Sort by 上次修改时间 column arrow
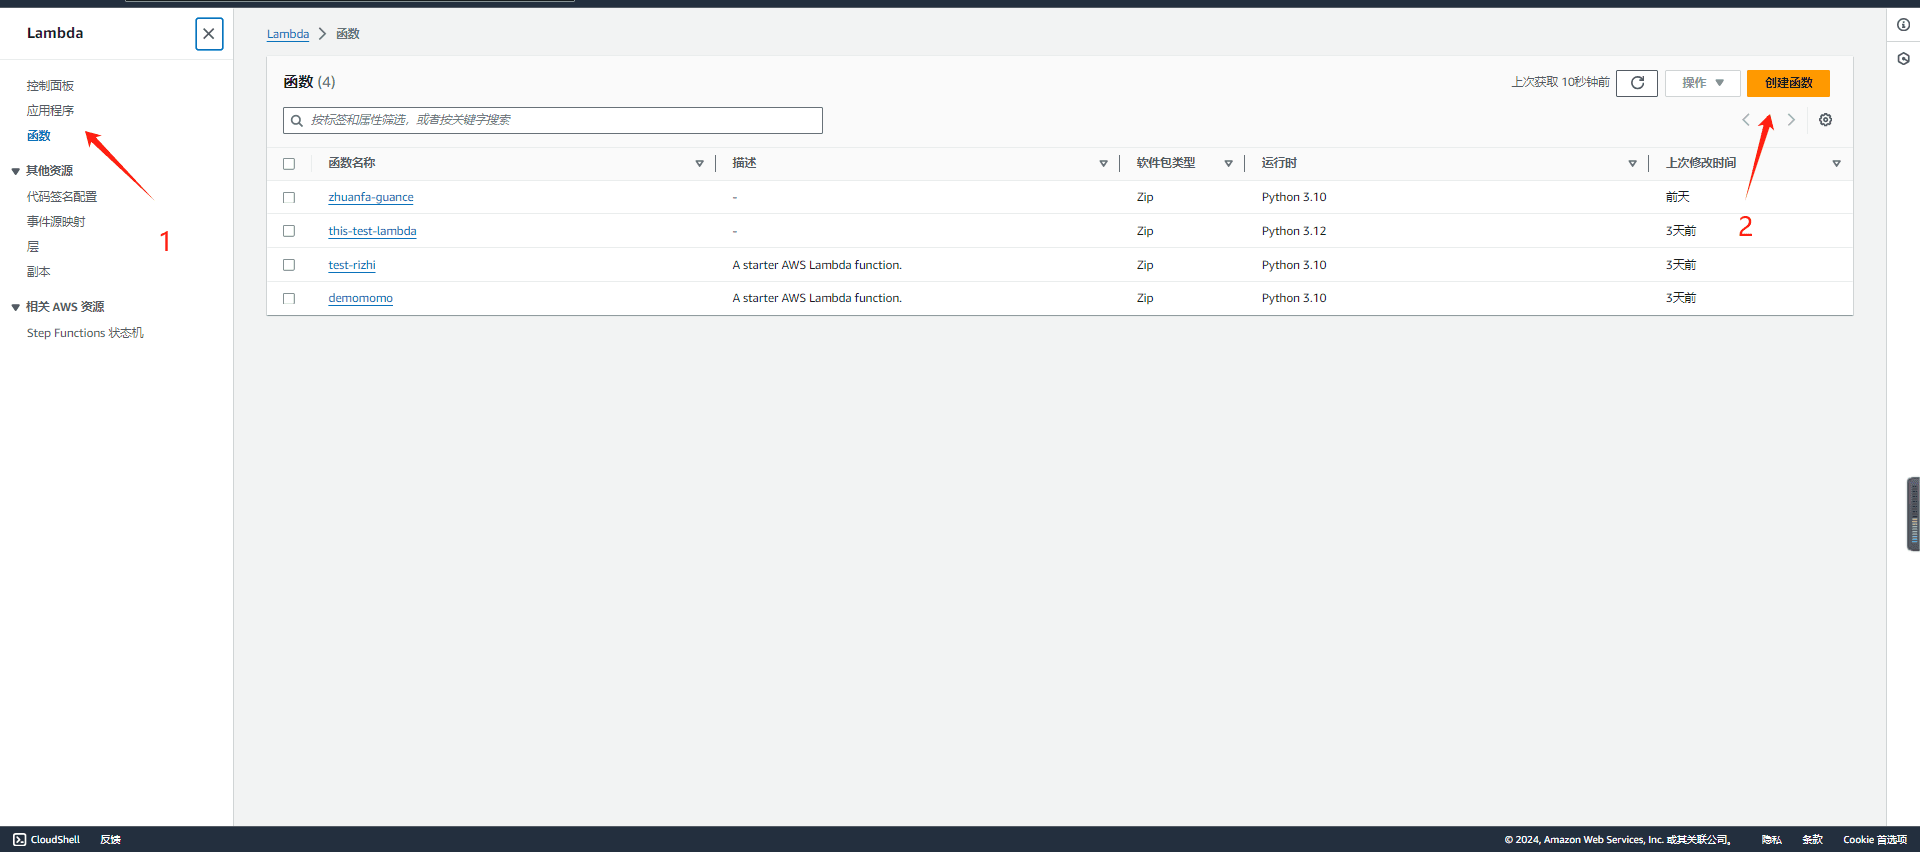Screen dimensions: 1920x852 (1836, 164)
